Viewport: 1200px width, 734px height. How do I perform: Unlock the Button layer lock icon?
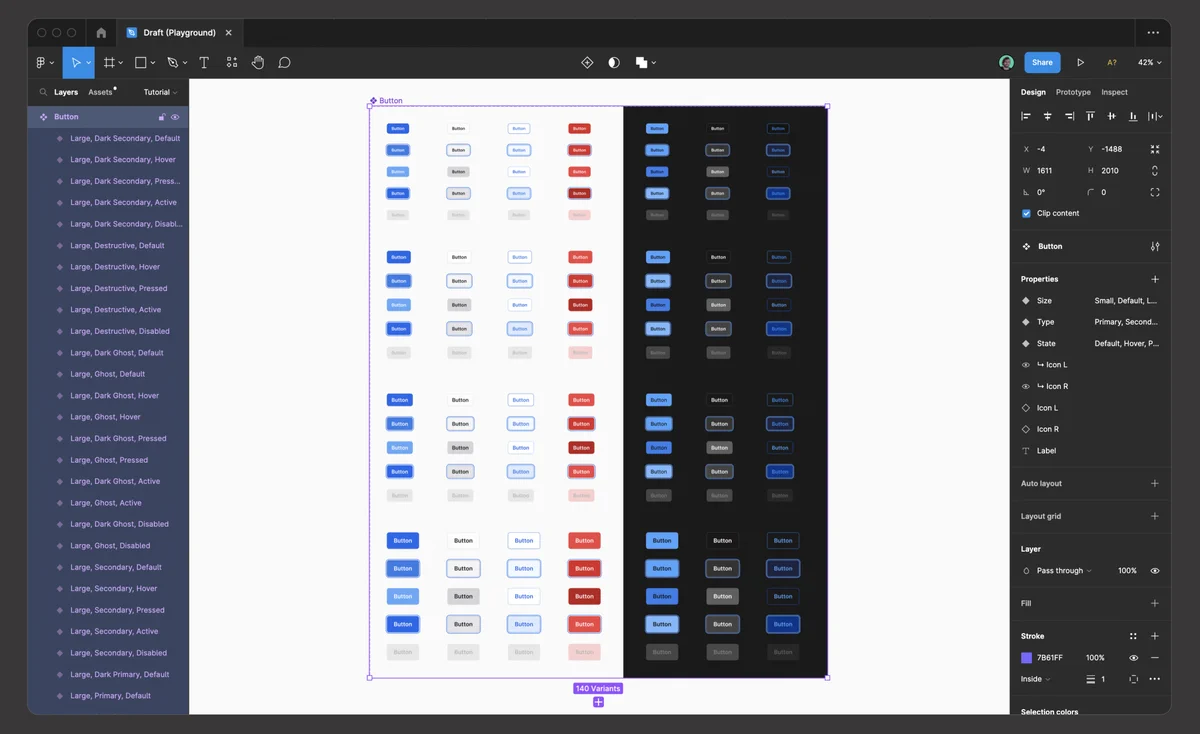[162, 117]
